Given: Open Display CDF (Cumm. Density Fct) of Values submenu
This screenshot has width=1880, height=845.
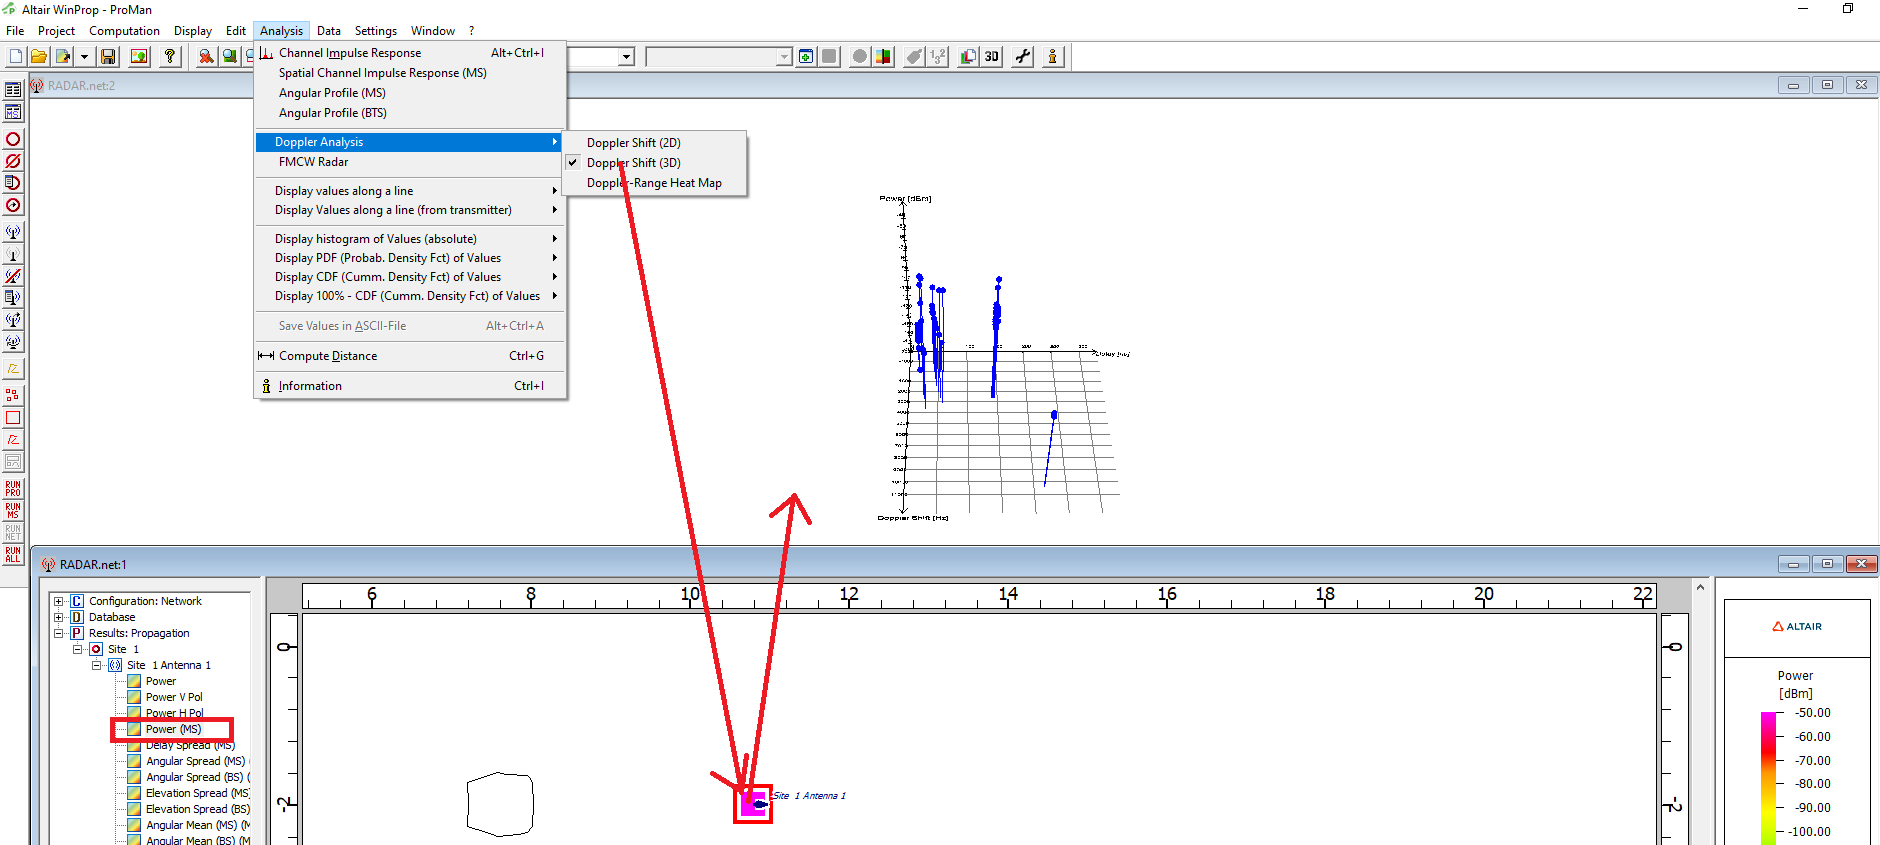Looking at the screenshot, I should 411,277.
